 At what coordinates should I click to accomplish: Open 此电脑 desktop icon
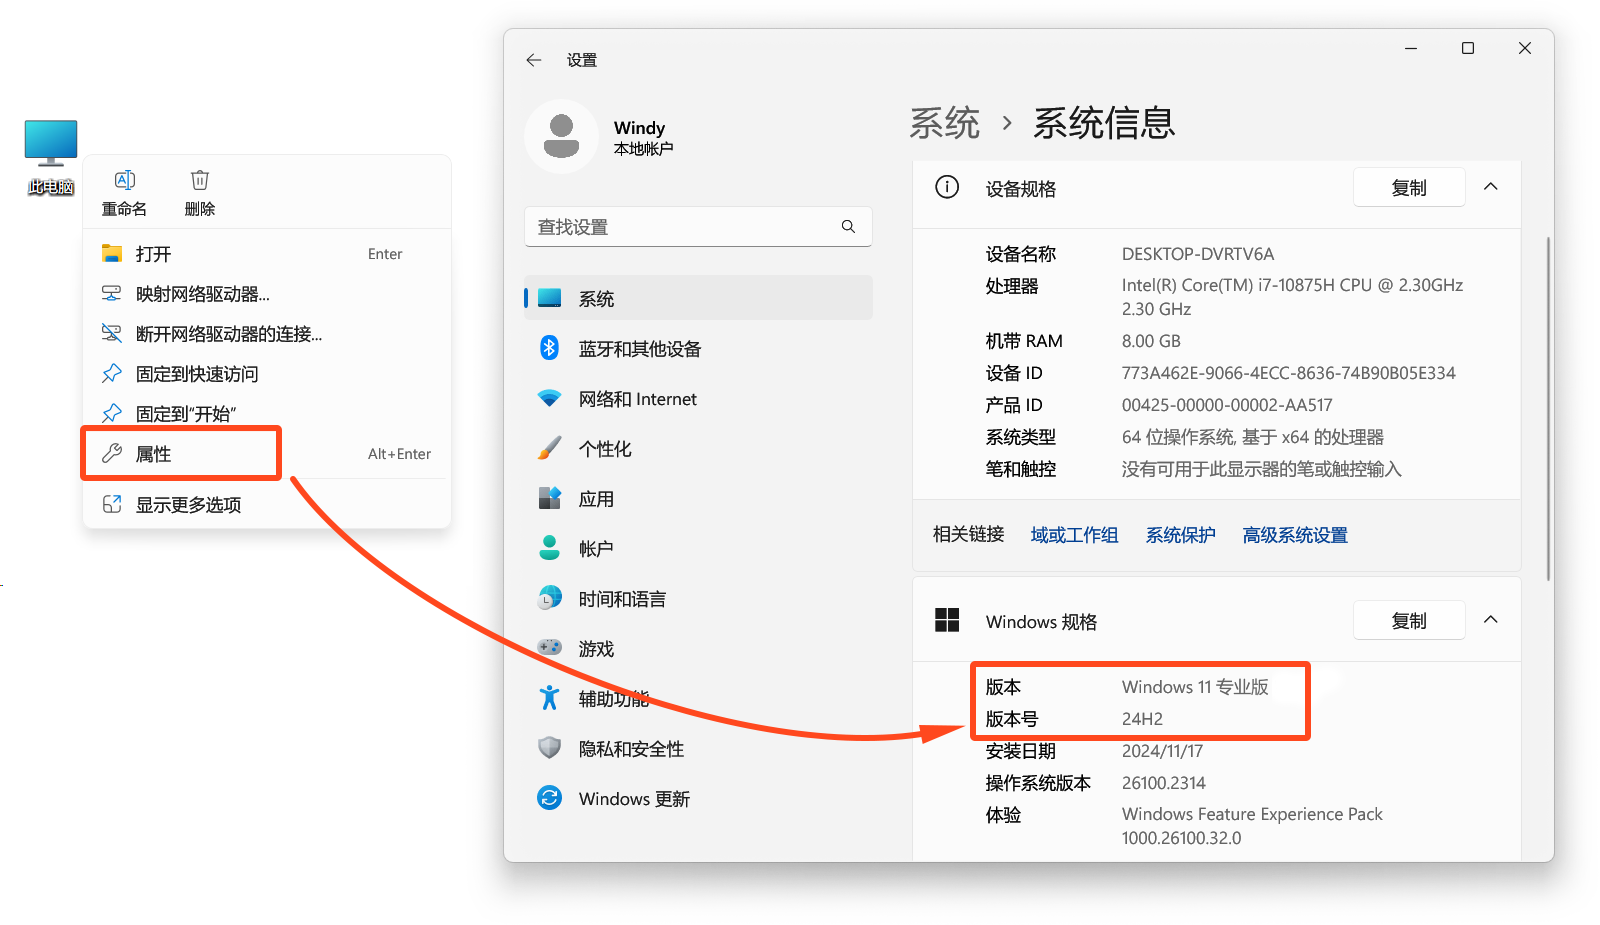click(x=50, y=143)
